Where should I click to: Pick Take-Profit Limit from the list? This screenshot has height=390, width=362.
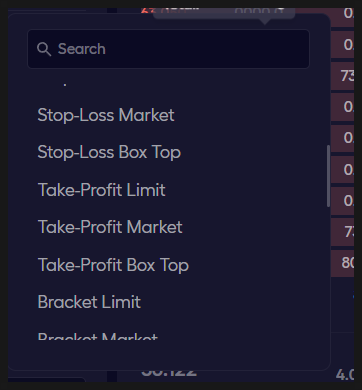click(x=101, y=190)
